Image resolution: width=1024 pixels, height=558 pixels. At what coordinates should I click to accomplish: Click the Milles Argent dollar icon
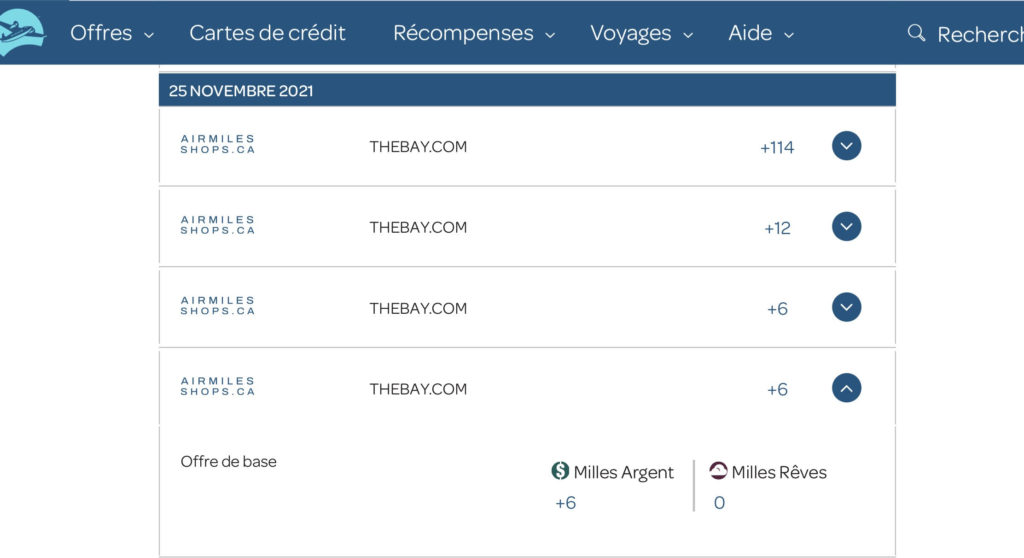point(560,471)
